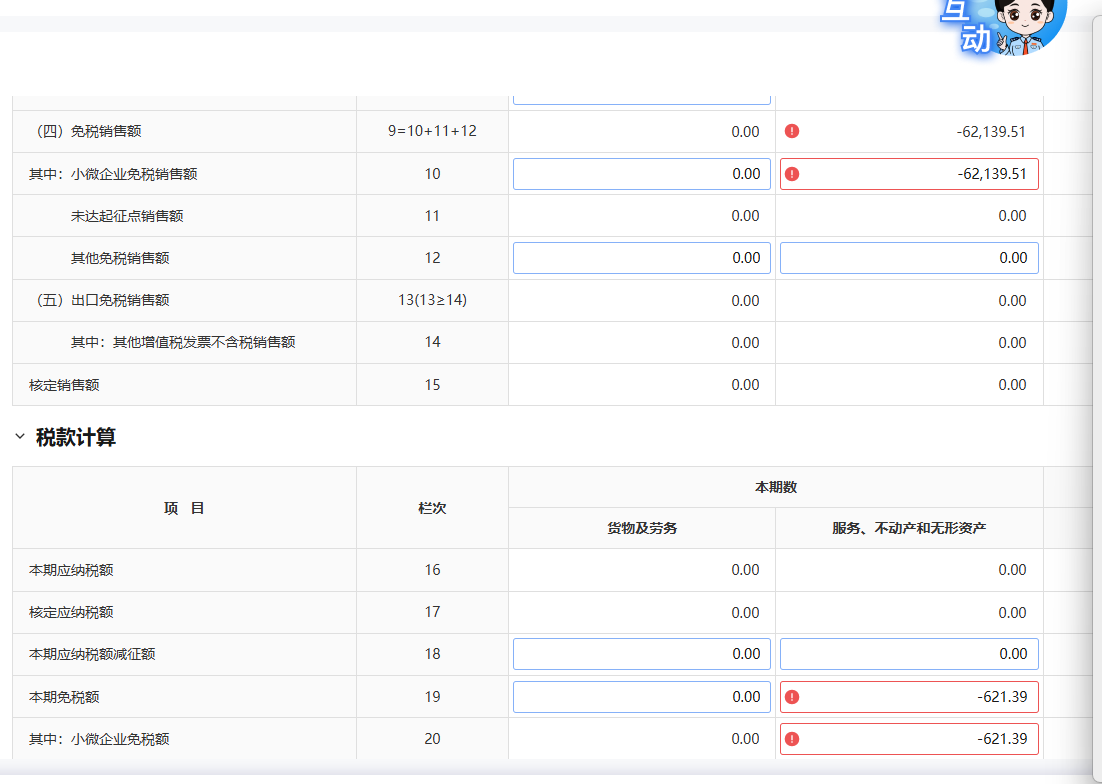Click the error icon in 免税销售额 row 9

(x=792, y=131)
